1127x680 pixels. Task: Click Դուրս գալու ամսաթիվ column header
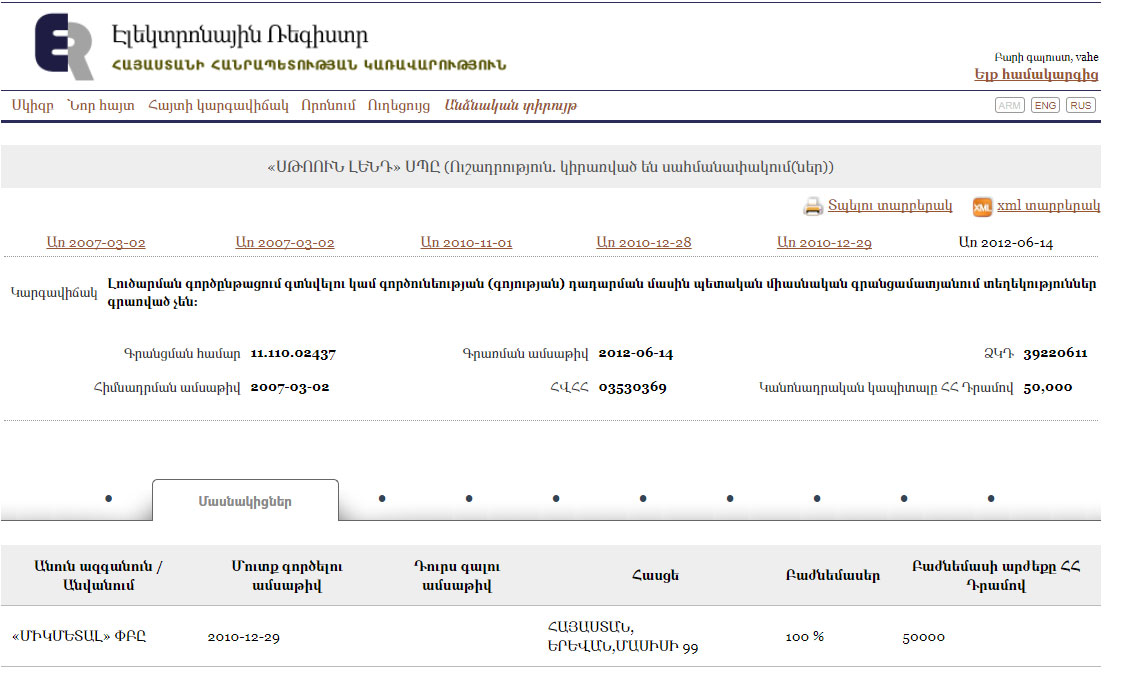point(457,575)
